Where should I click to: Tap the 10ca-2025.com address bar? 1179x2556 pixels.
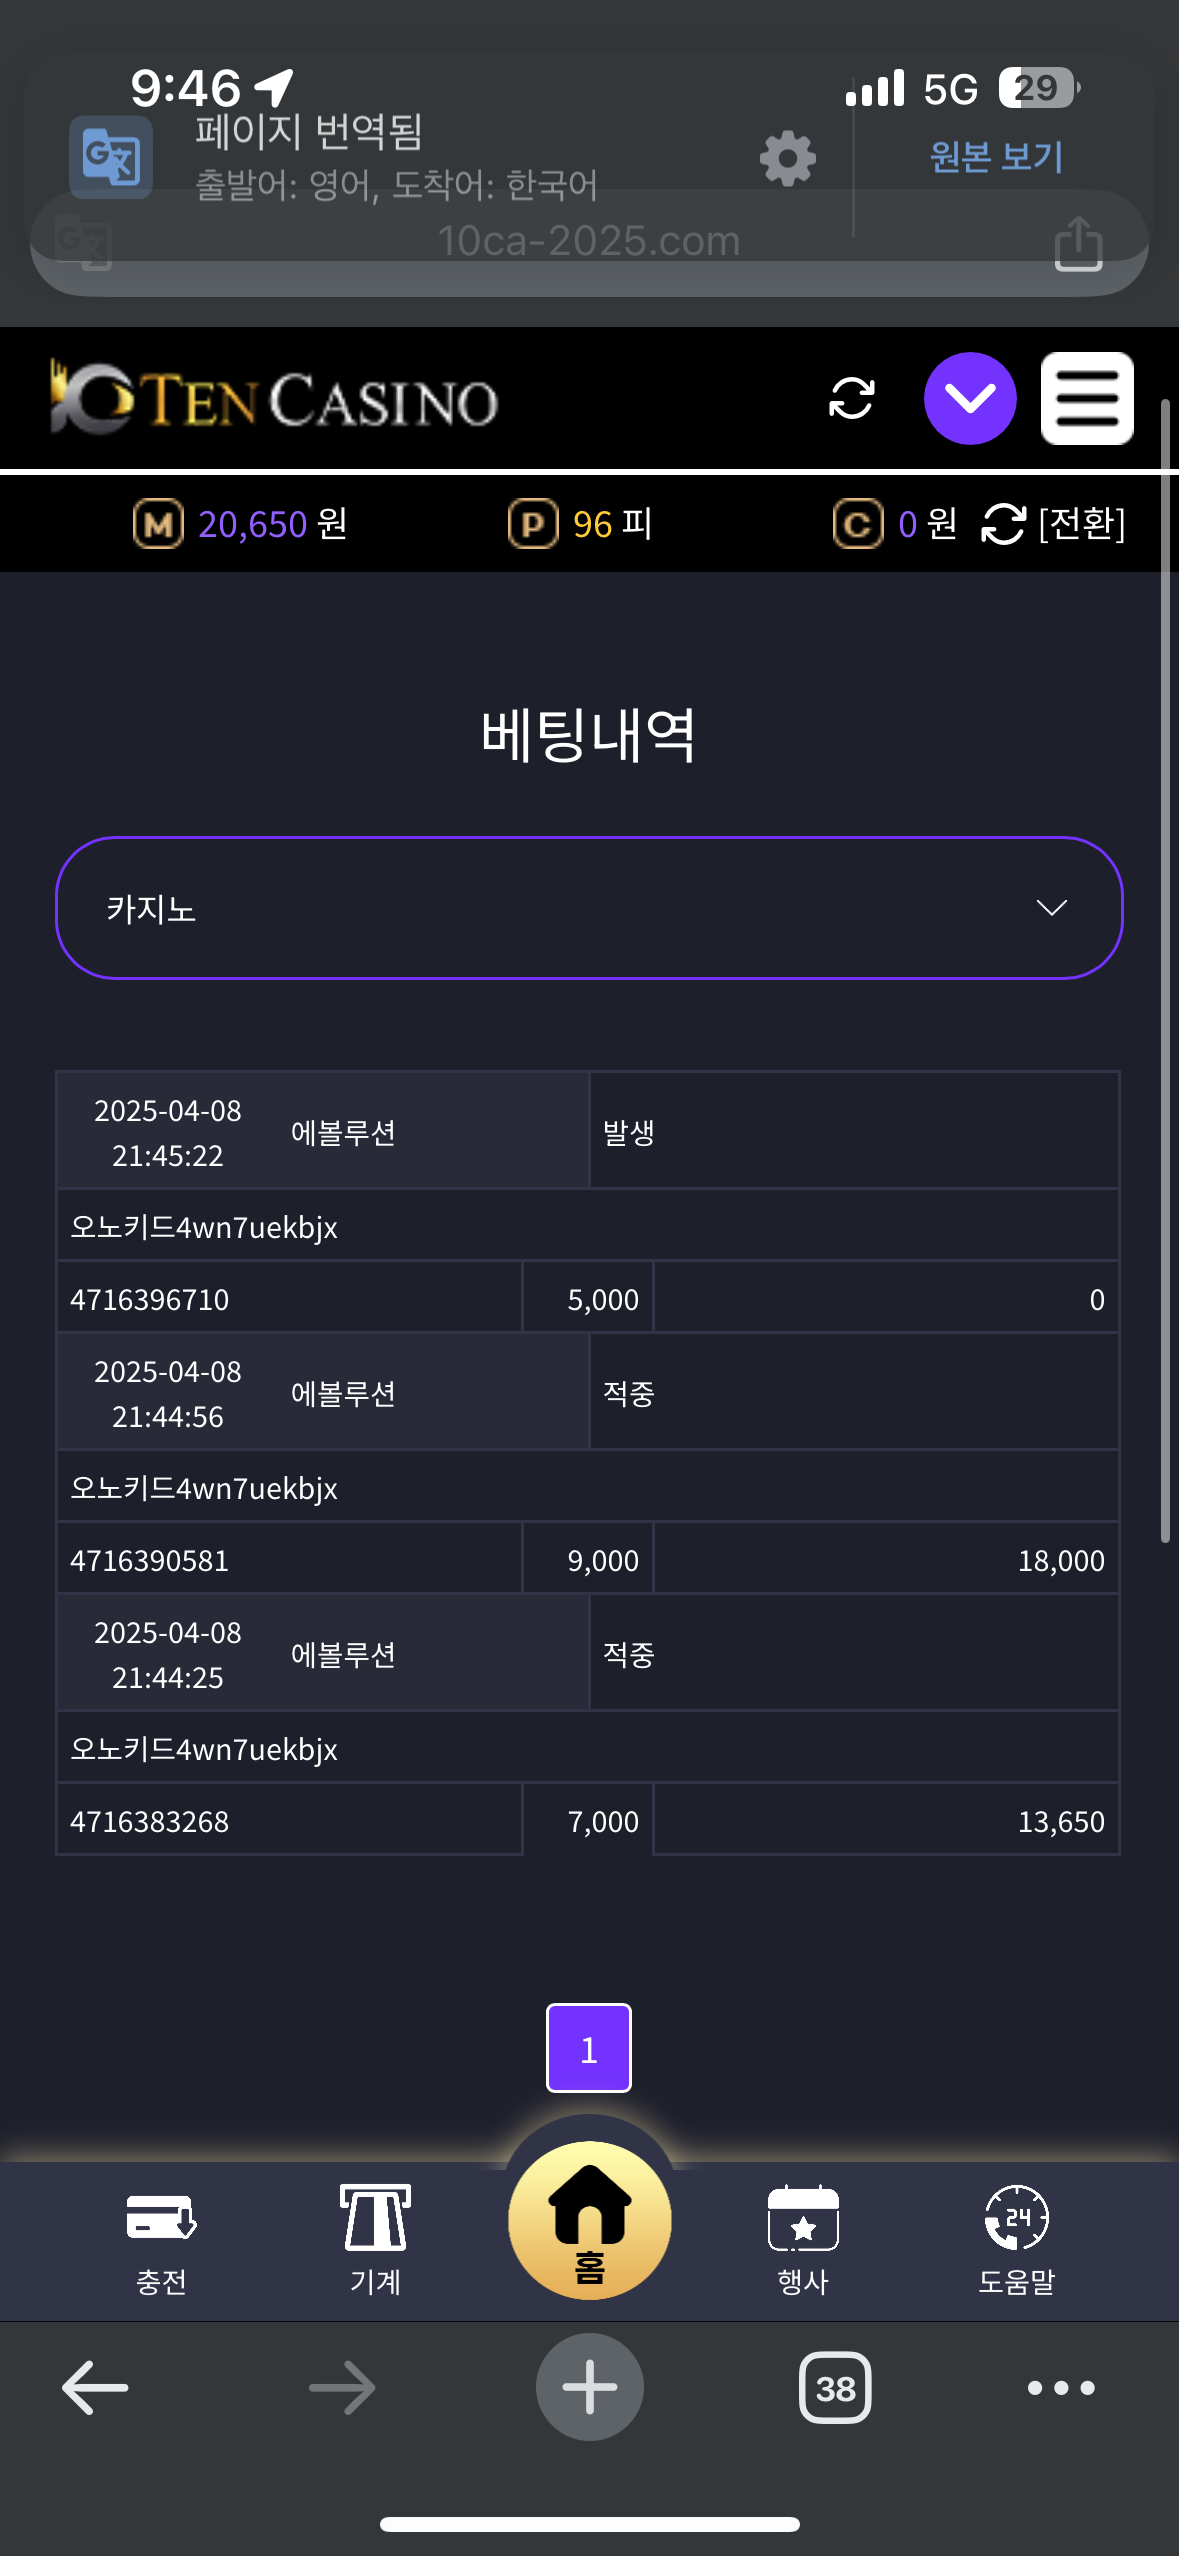[589, 242]
